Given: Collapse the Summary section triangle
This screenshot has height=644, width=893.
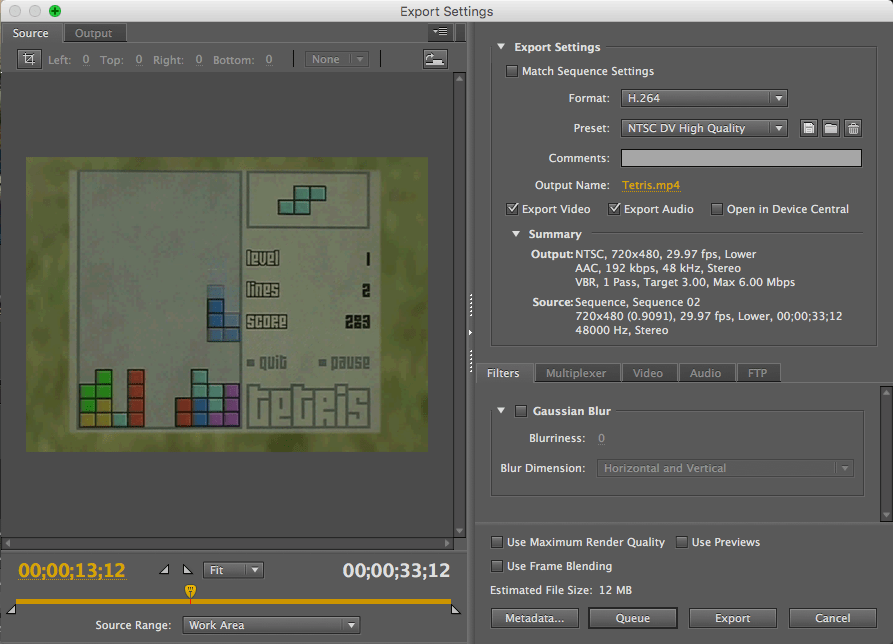Looking at the screenshot, I should pos(516,234).
